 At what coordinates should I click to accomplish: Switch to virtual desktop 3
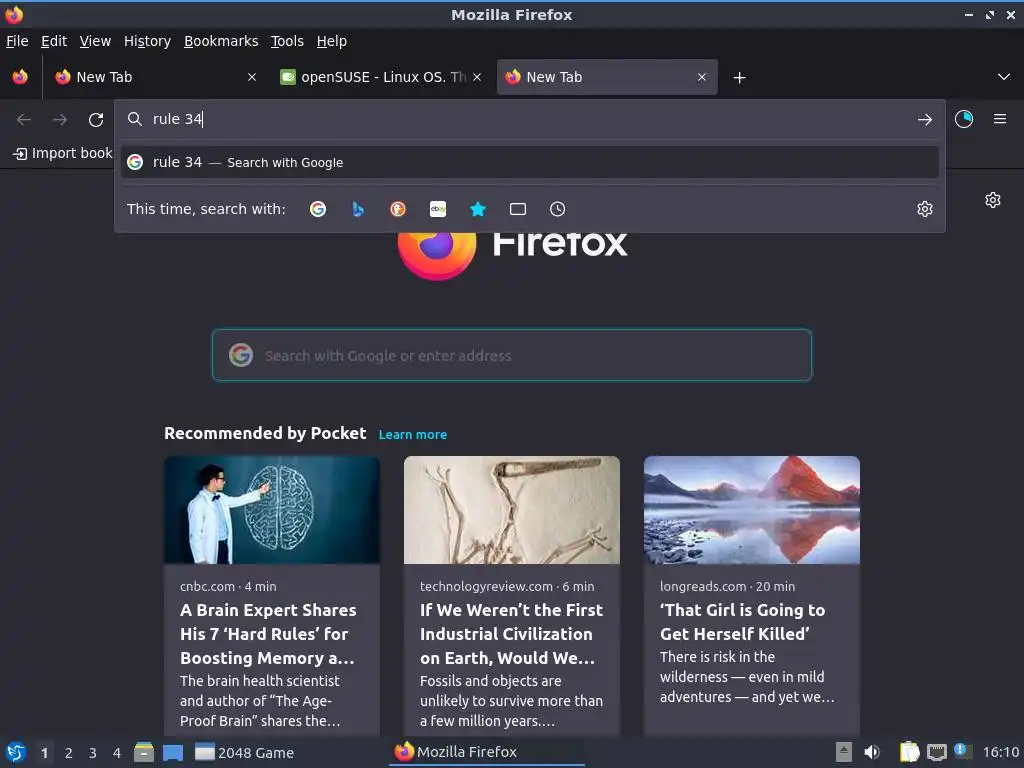[93, 753]
